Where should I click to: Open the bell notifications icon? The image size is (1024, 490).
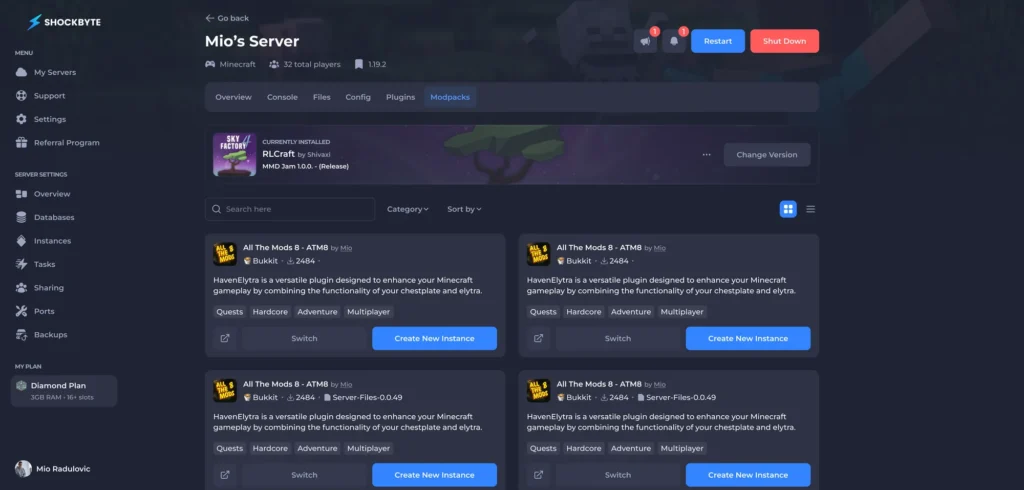(674, 42)
